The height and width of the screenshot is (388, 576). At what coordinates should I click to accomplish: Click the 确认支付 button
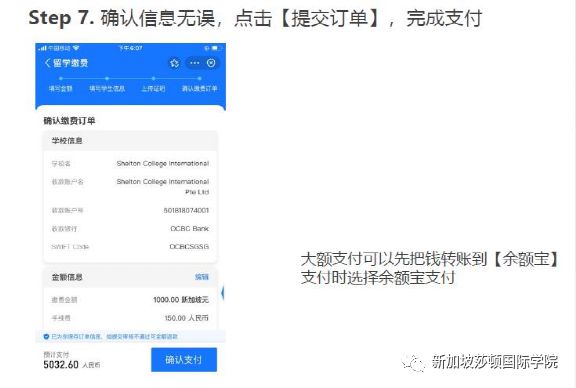[x=184, y=360]
